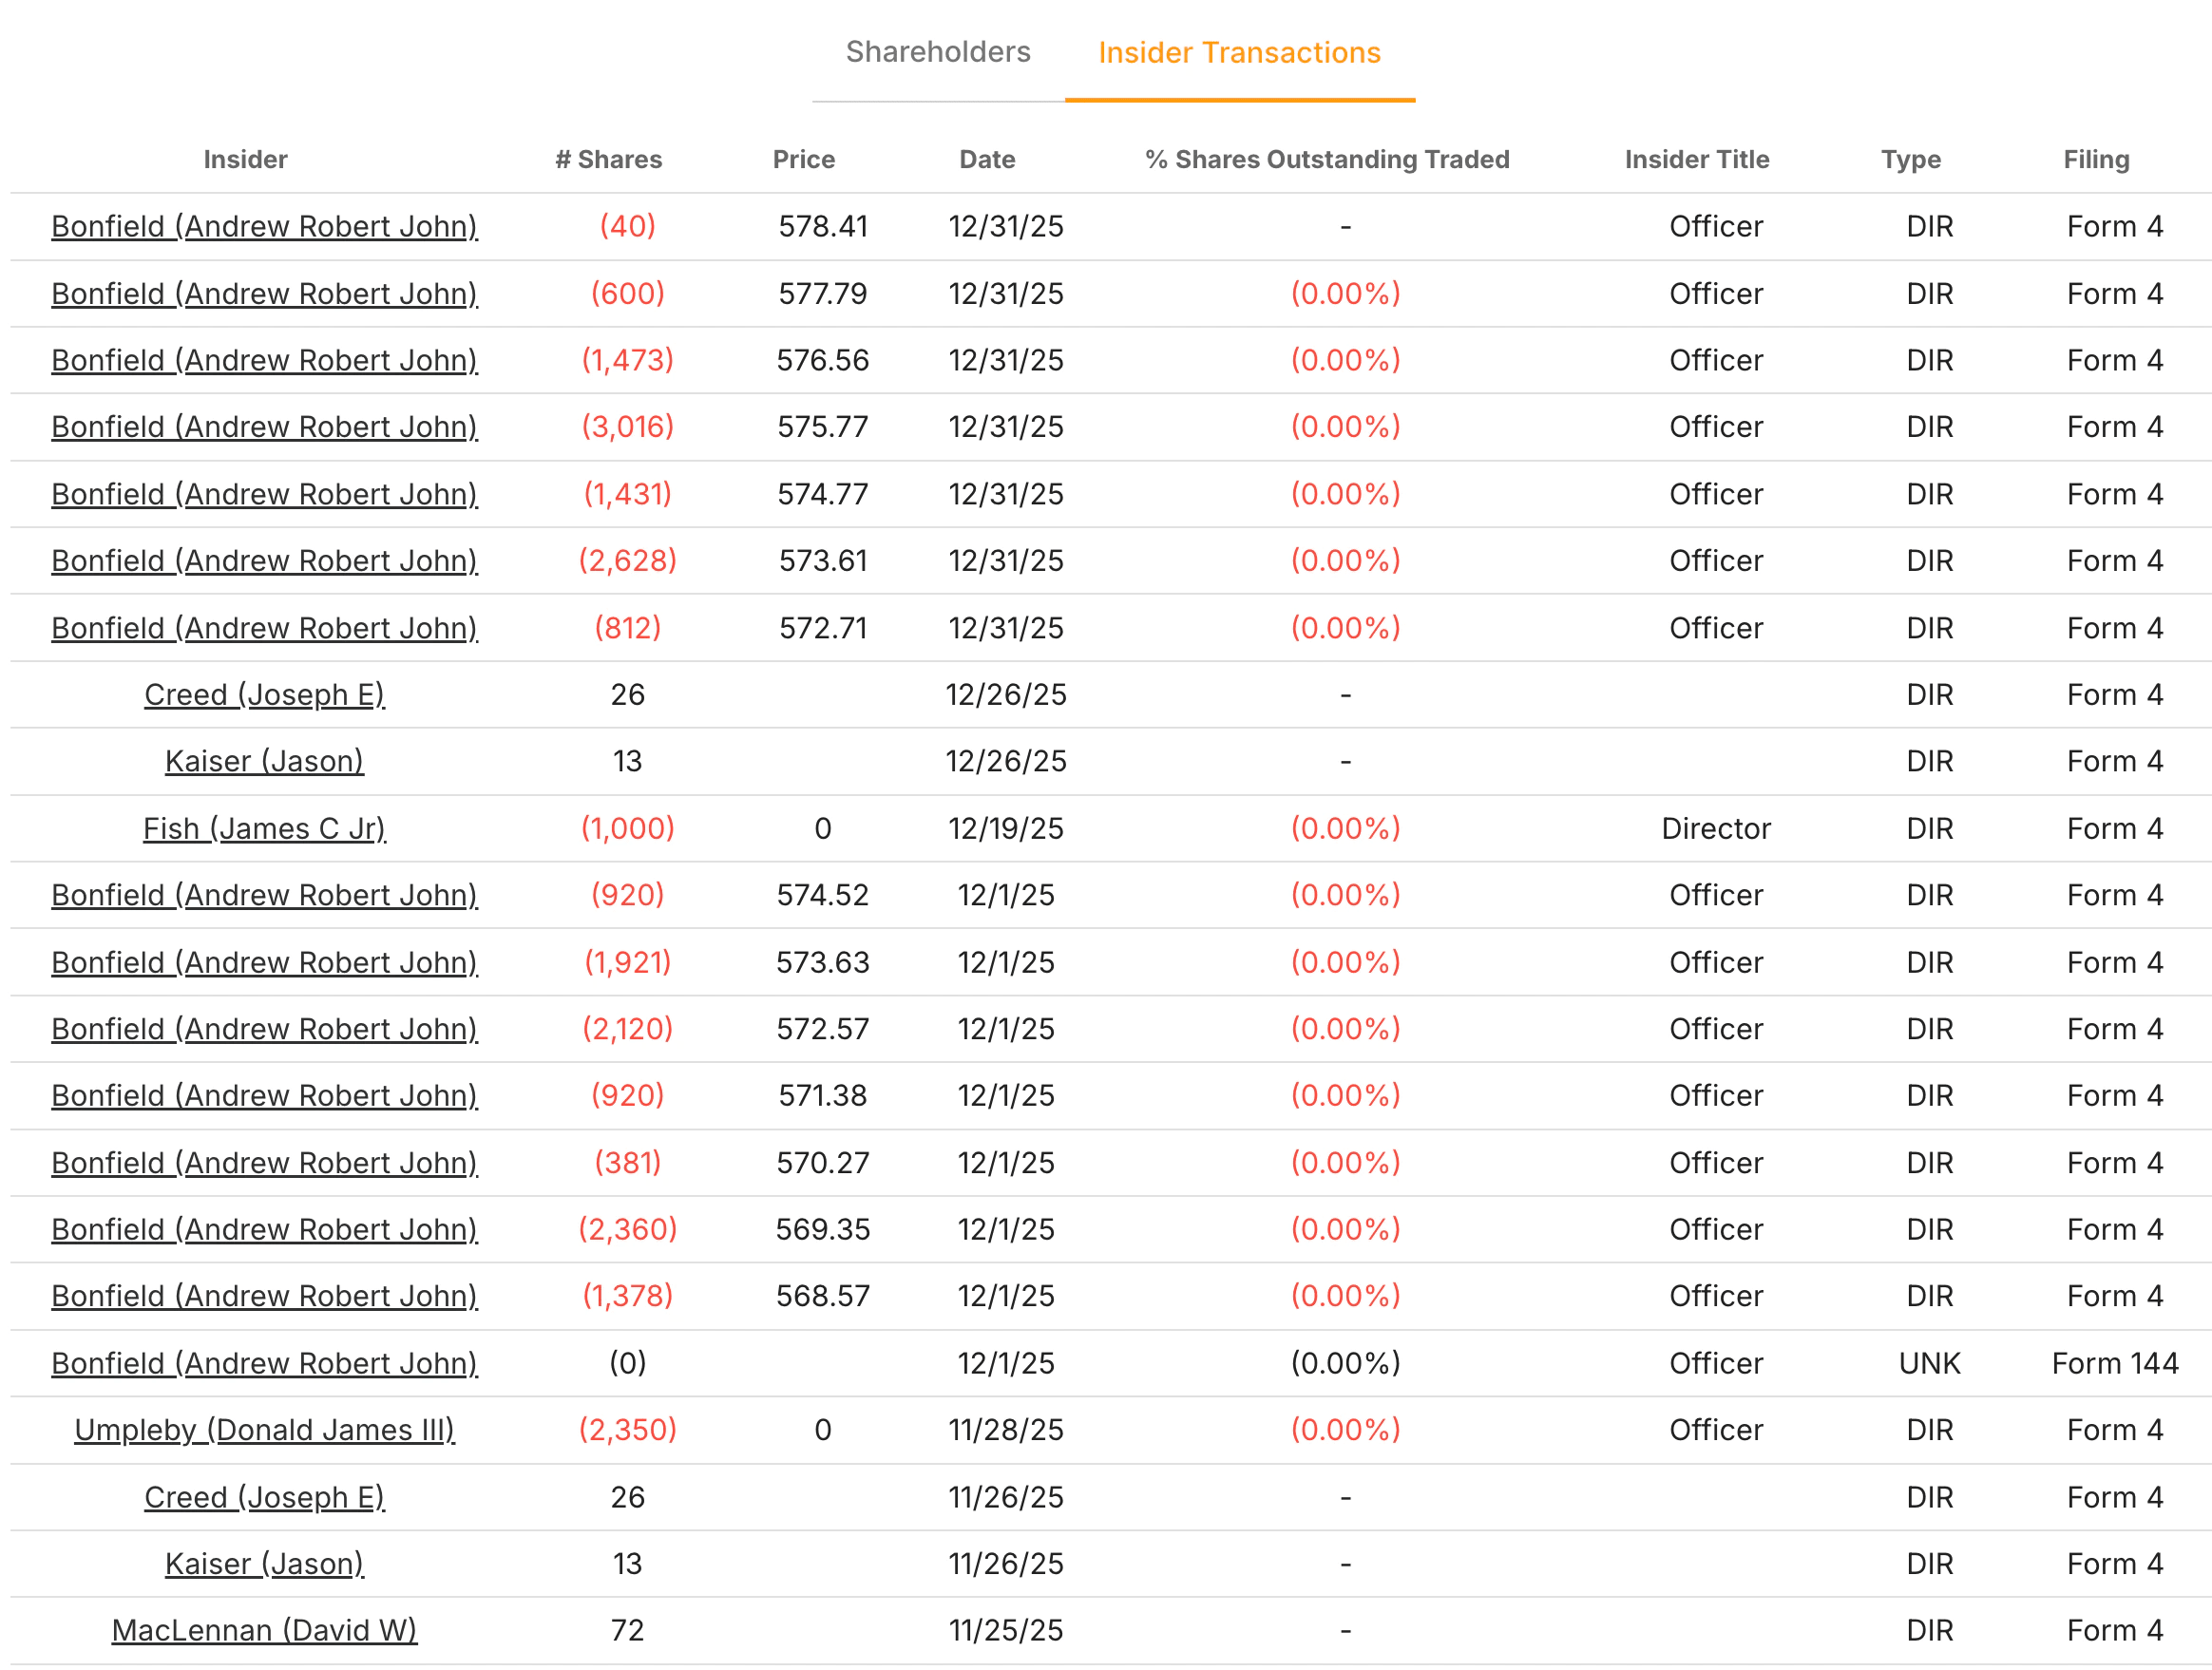
Task: Sort table by the Insider column
Action: [246, 159]
